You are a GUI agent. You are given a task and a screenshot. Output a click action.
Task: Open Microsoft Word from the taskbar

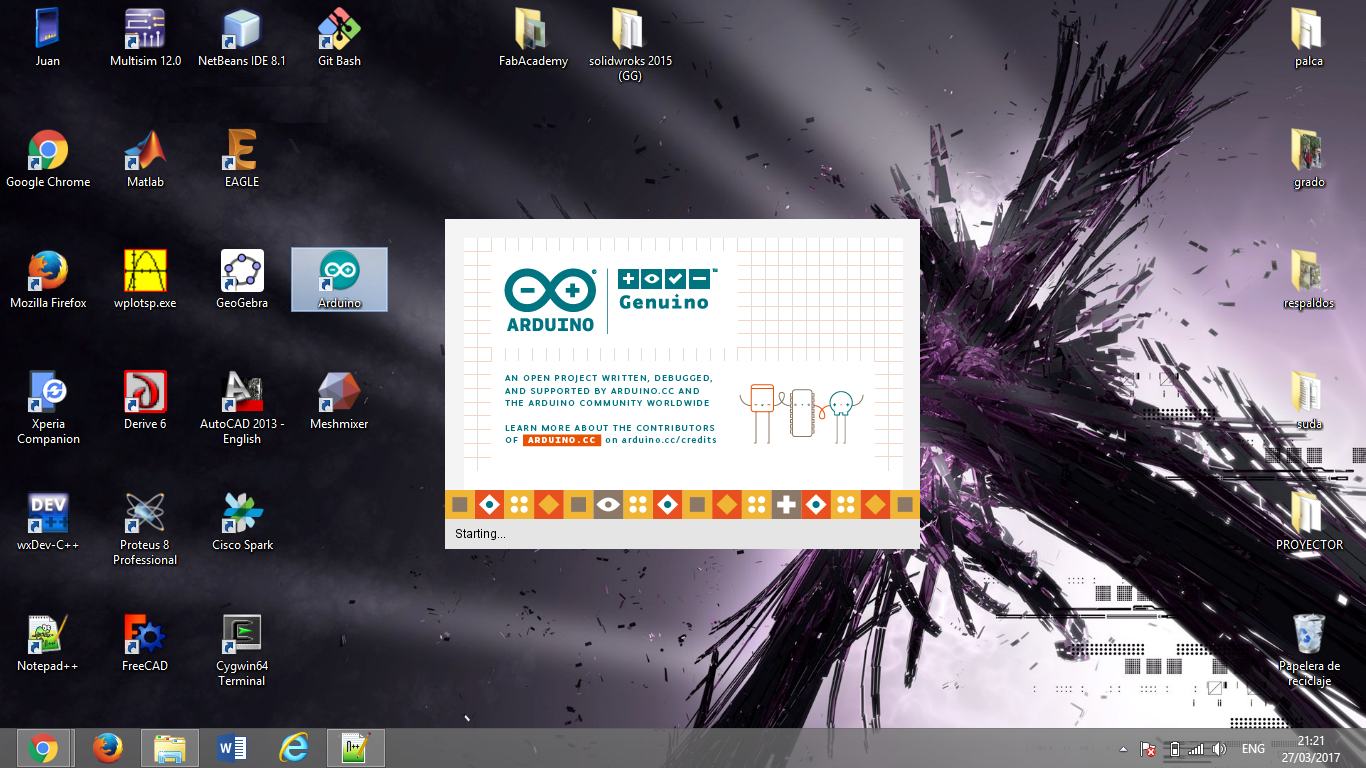[x=232, y=748]
